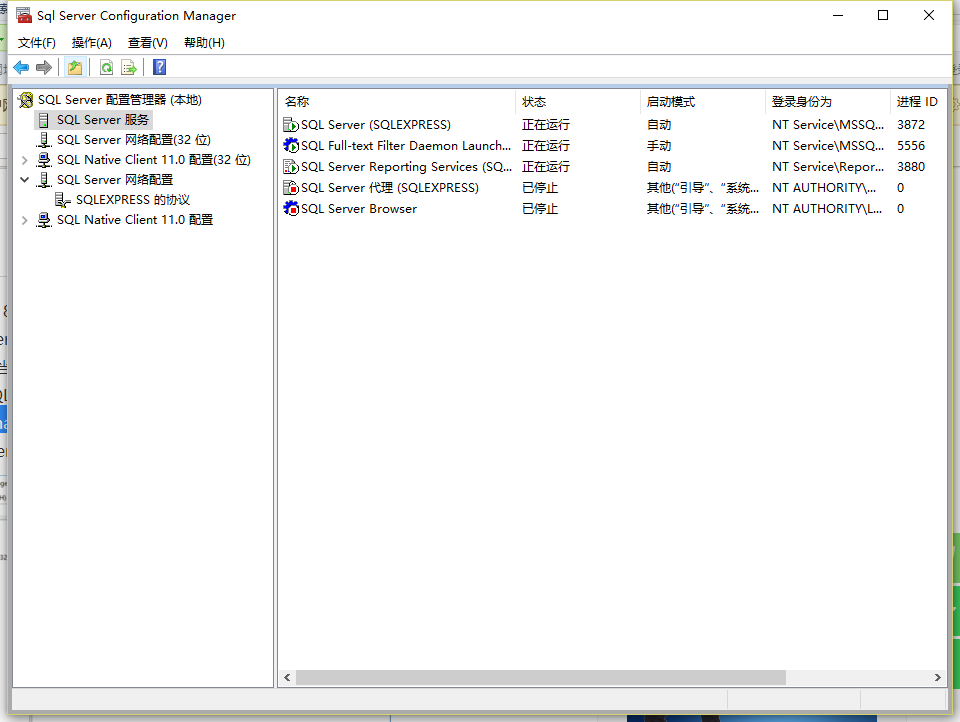Click the stopped SQL Server Browser icon
The image size is (960, 722).
(x=291, y=208)
